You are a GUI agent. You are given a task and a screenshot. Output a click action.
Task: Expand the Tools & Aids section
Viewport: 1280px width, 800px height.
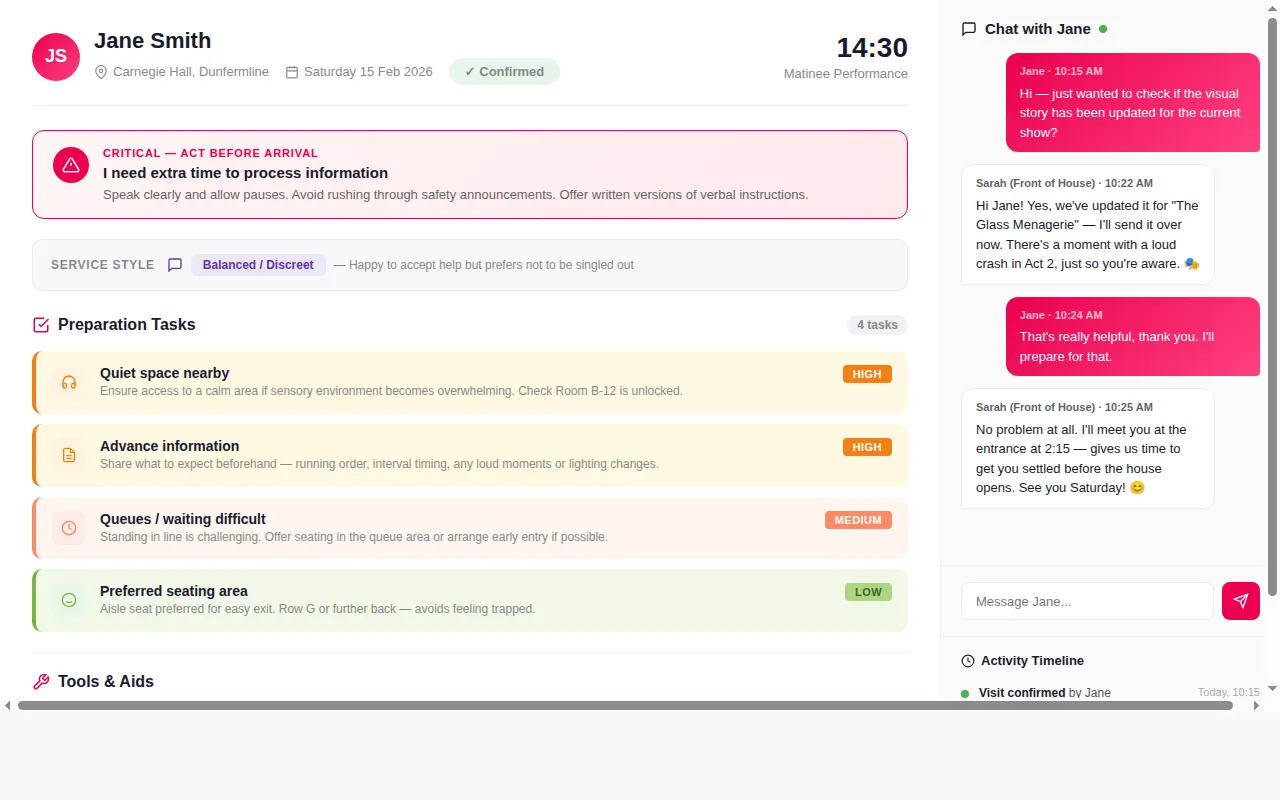point(105,681)
